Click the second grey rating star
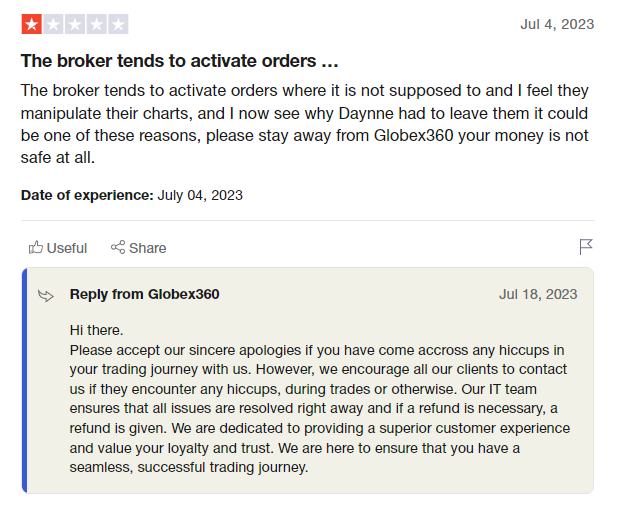Screen dimensions: 617x512 coord(53,24)
